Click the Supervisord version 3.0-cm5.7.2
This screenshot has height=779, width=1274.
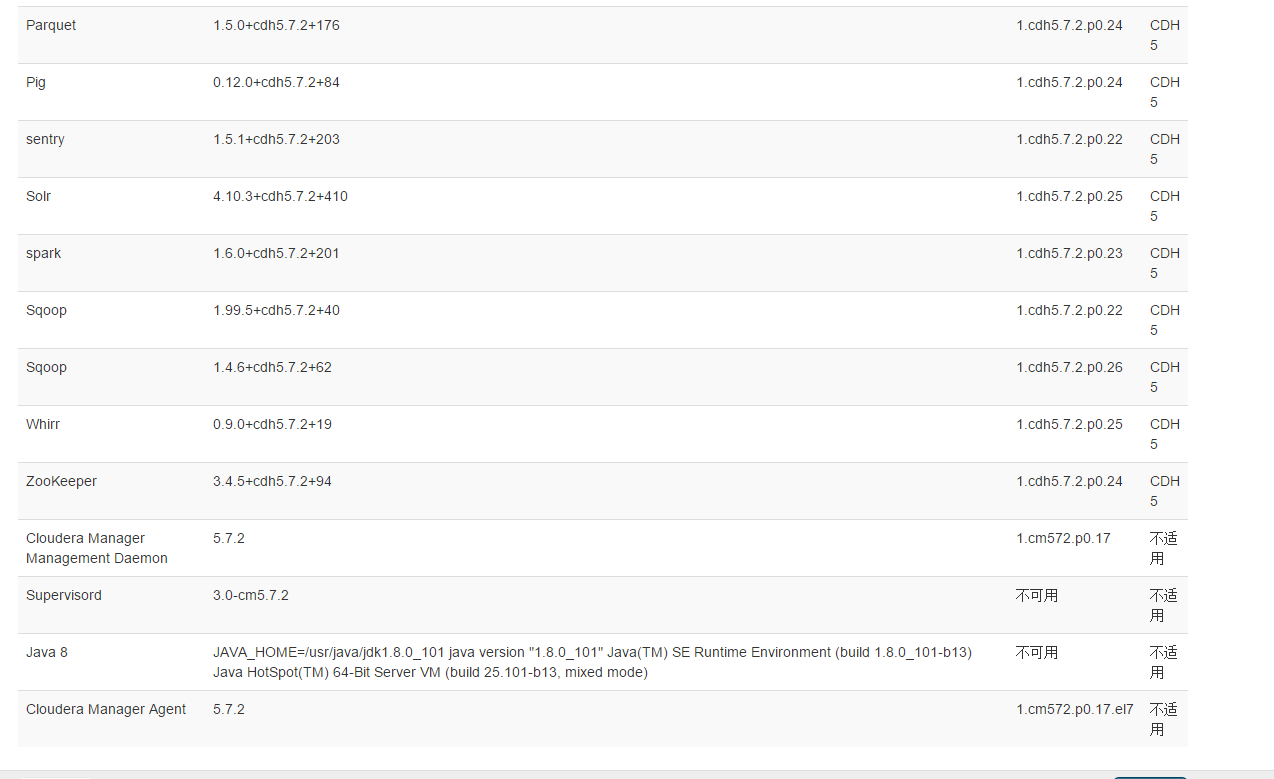click(x=251, y=595)
